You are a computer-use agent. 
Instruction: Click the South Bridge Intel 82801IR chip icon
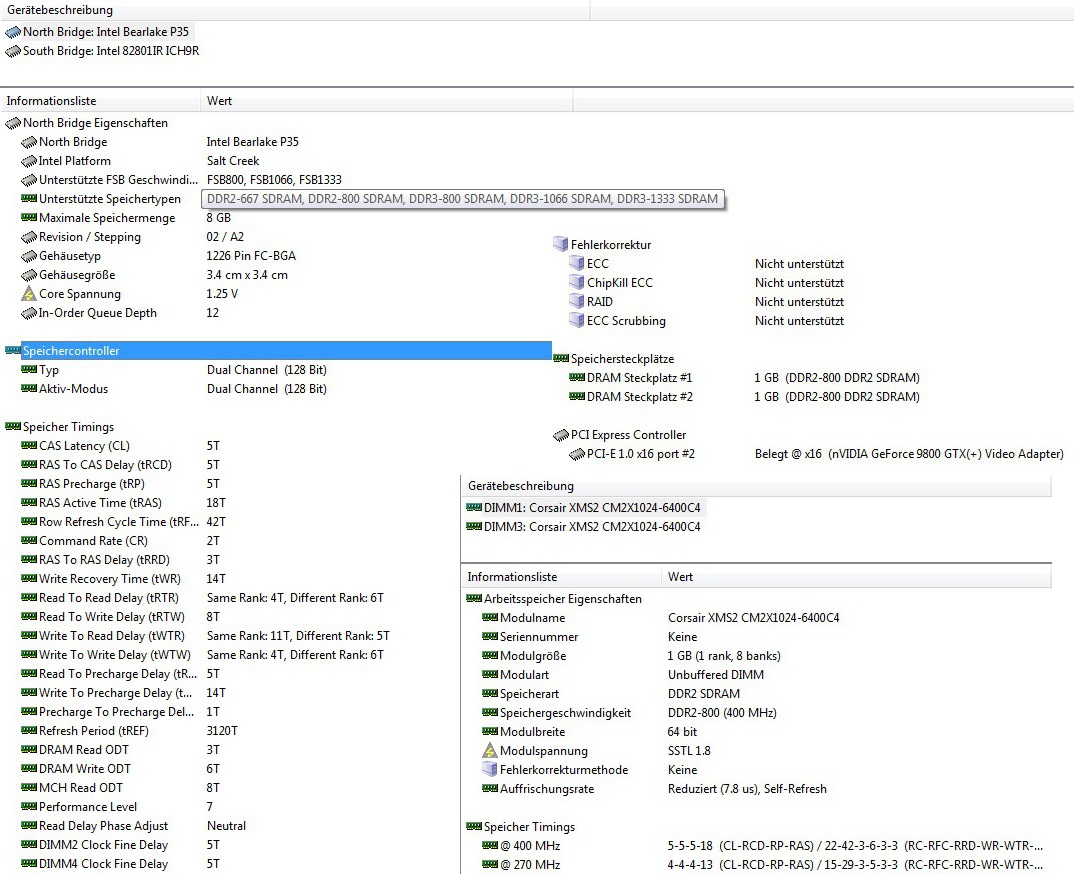coord(13,51)
